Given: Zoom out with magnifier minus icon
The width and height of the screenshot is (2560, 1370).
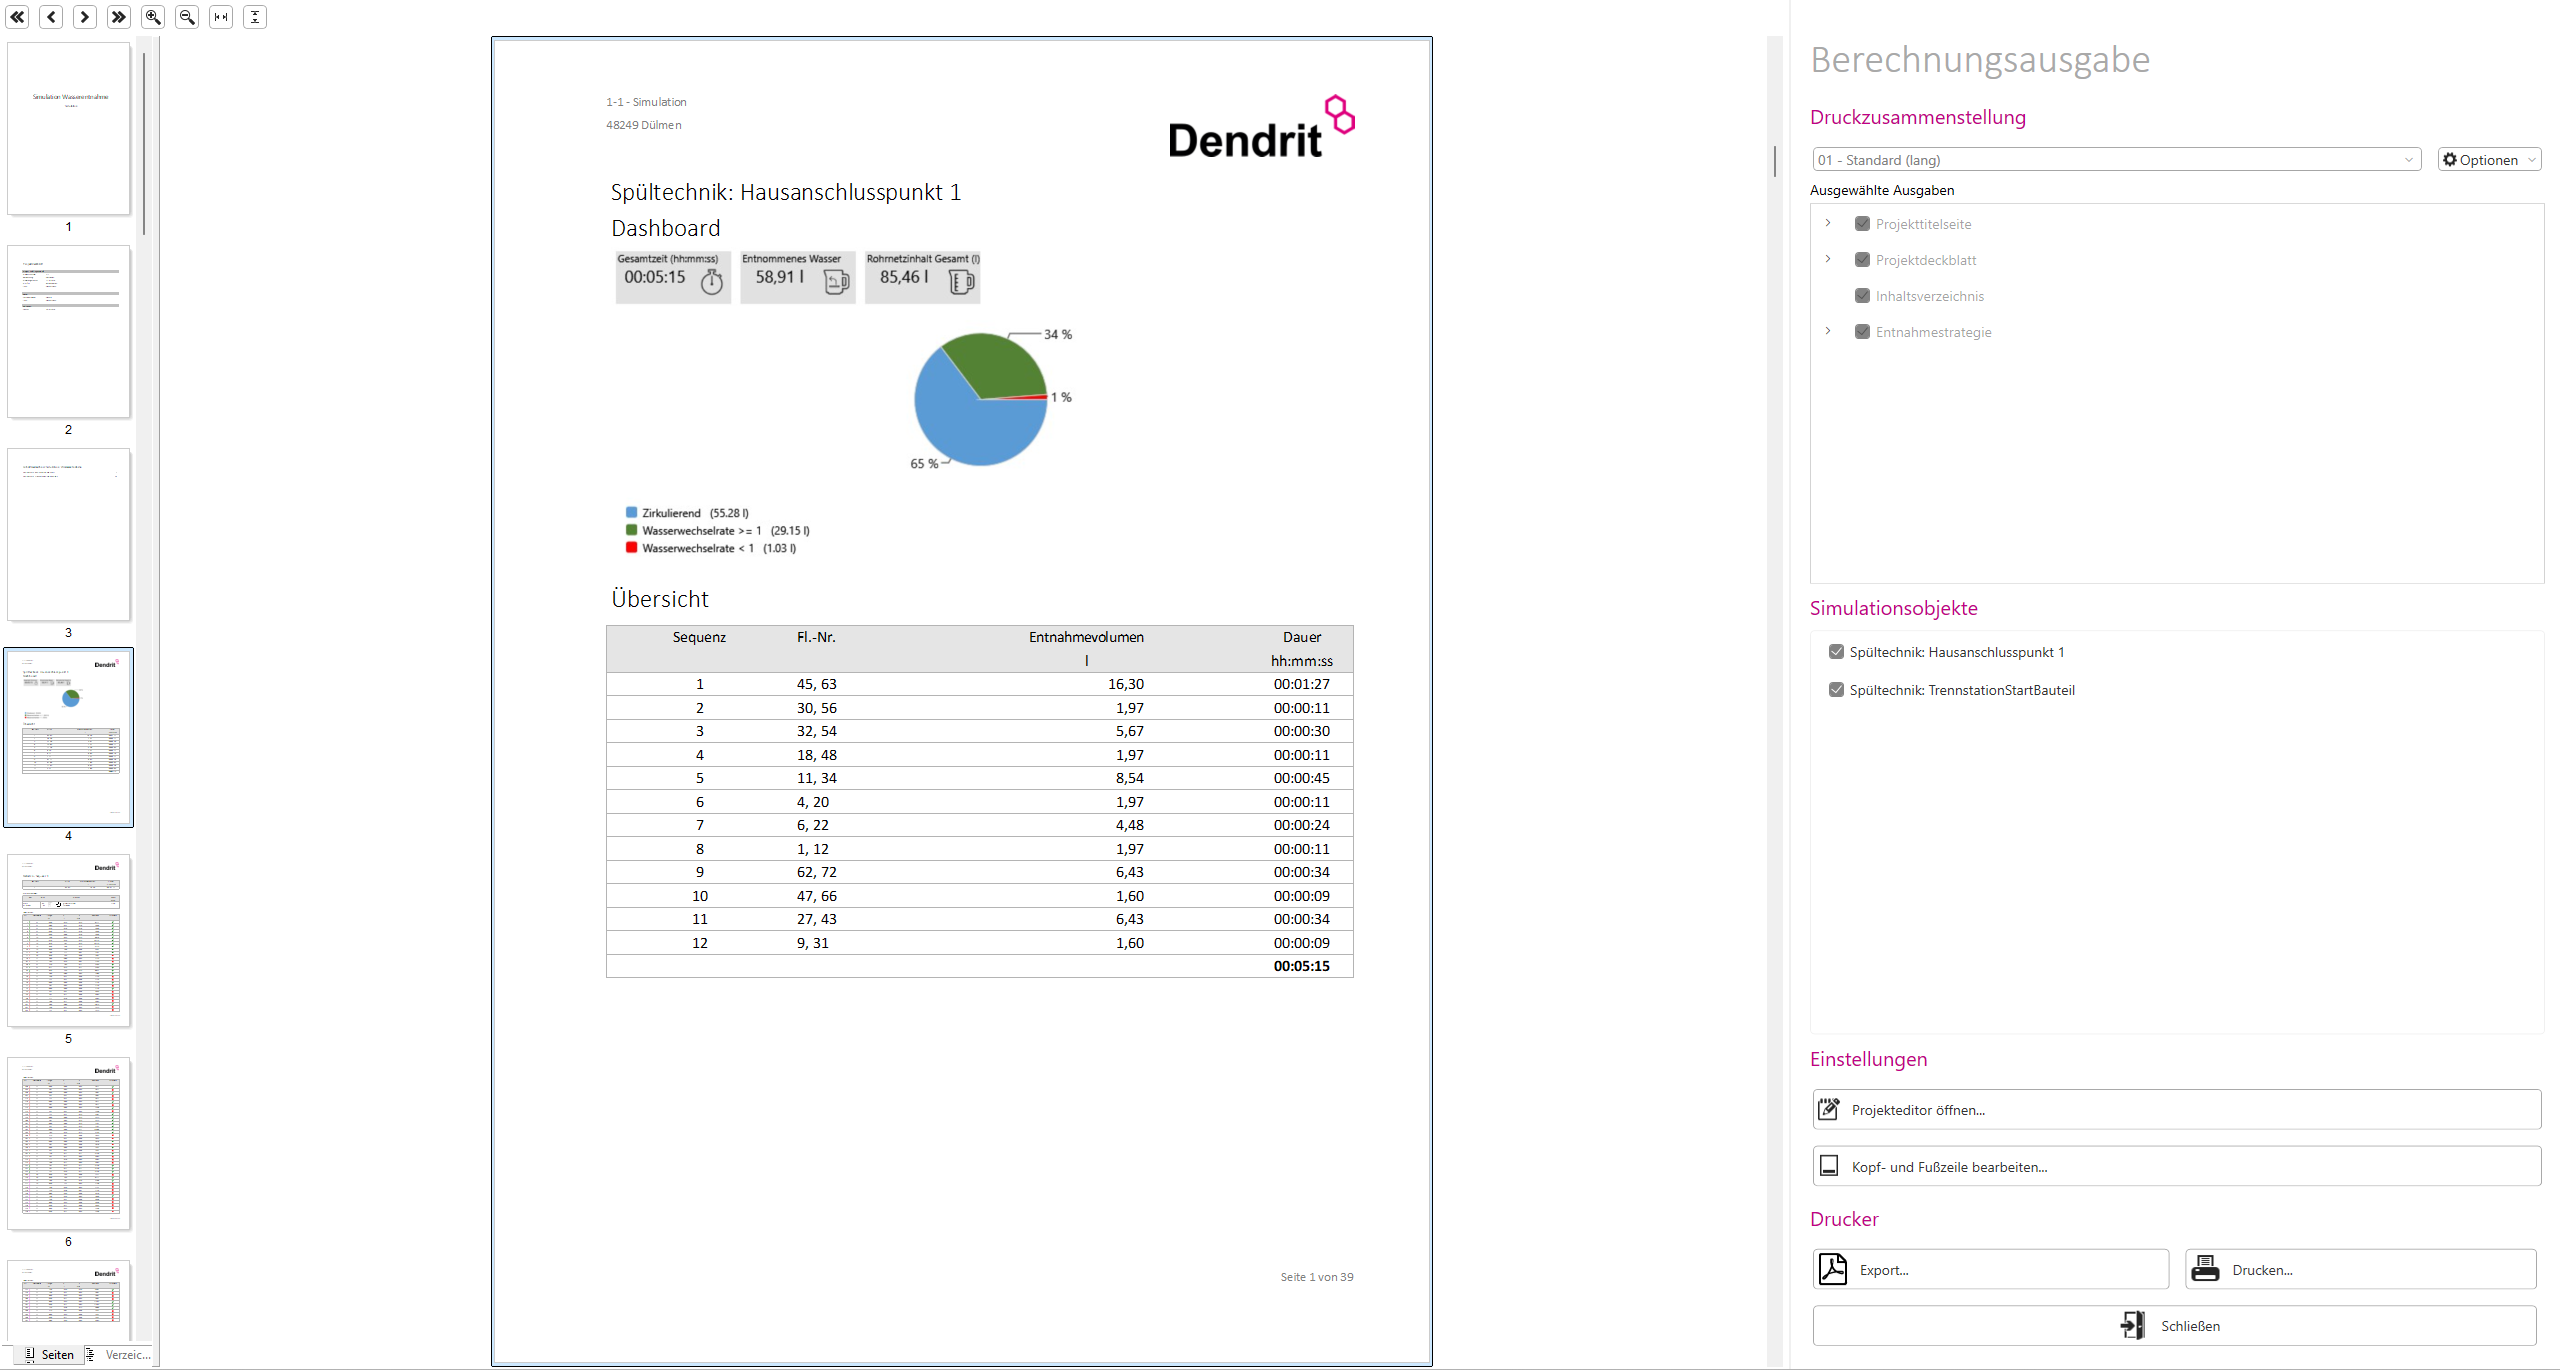Looking at the screenshot, I should point(187,17).
